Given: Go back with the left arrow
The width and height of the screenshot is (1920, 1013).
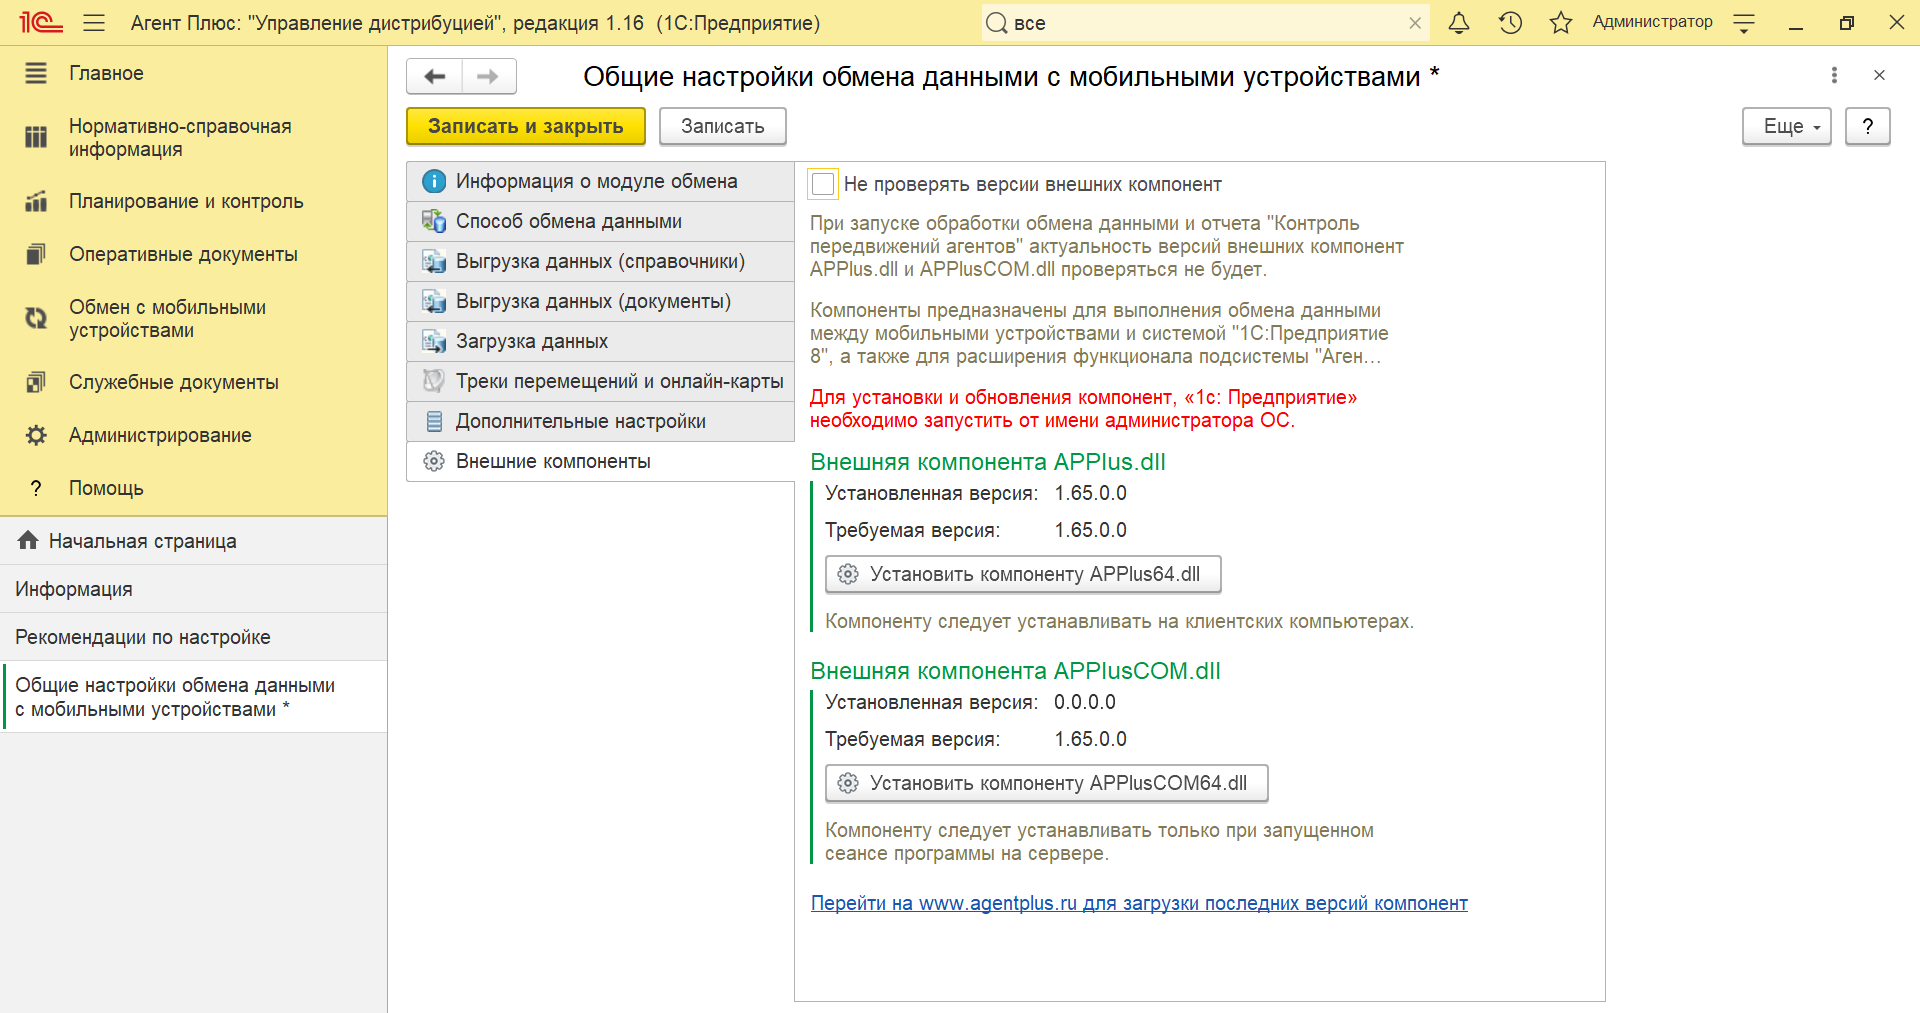Looking at the screenshot, I should pos(434,76).
